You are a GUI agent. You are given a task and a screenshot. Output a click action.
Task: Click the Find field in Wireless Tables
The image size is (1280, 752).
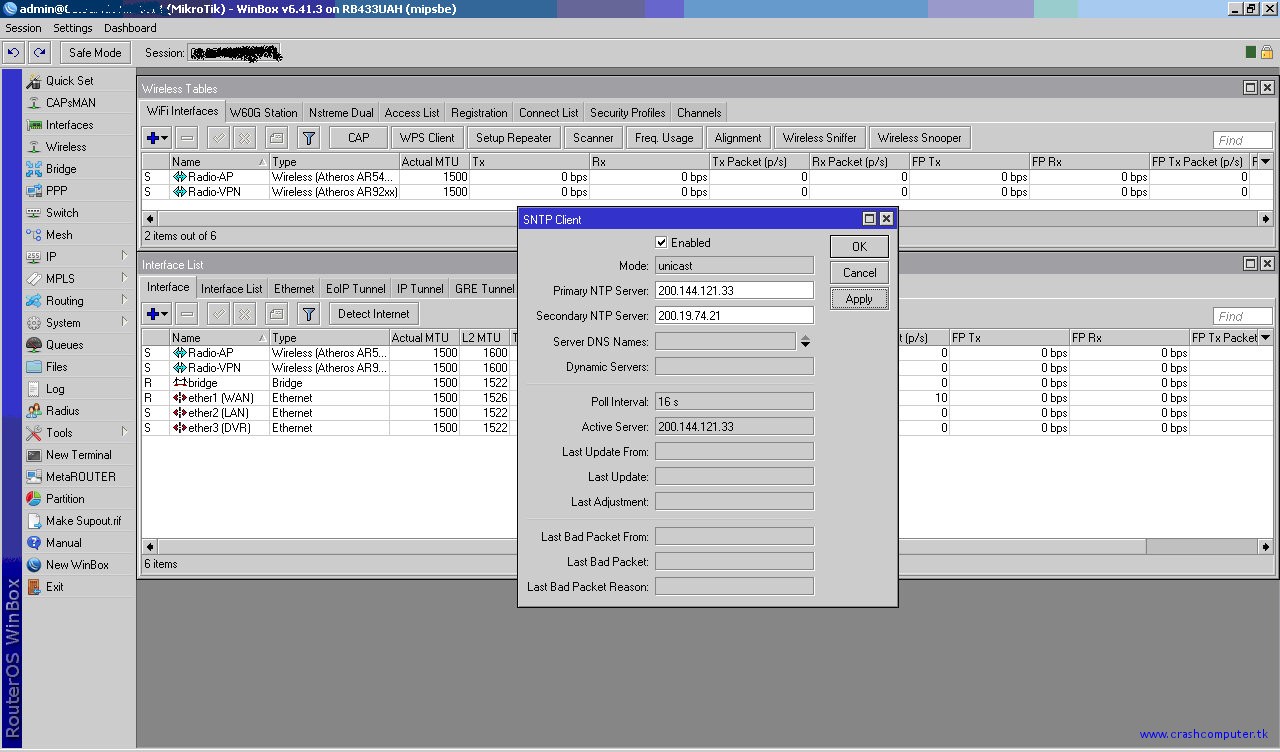(x=1243, y=140)
